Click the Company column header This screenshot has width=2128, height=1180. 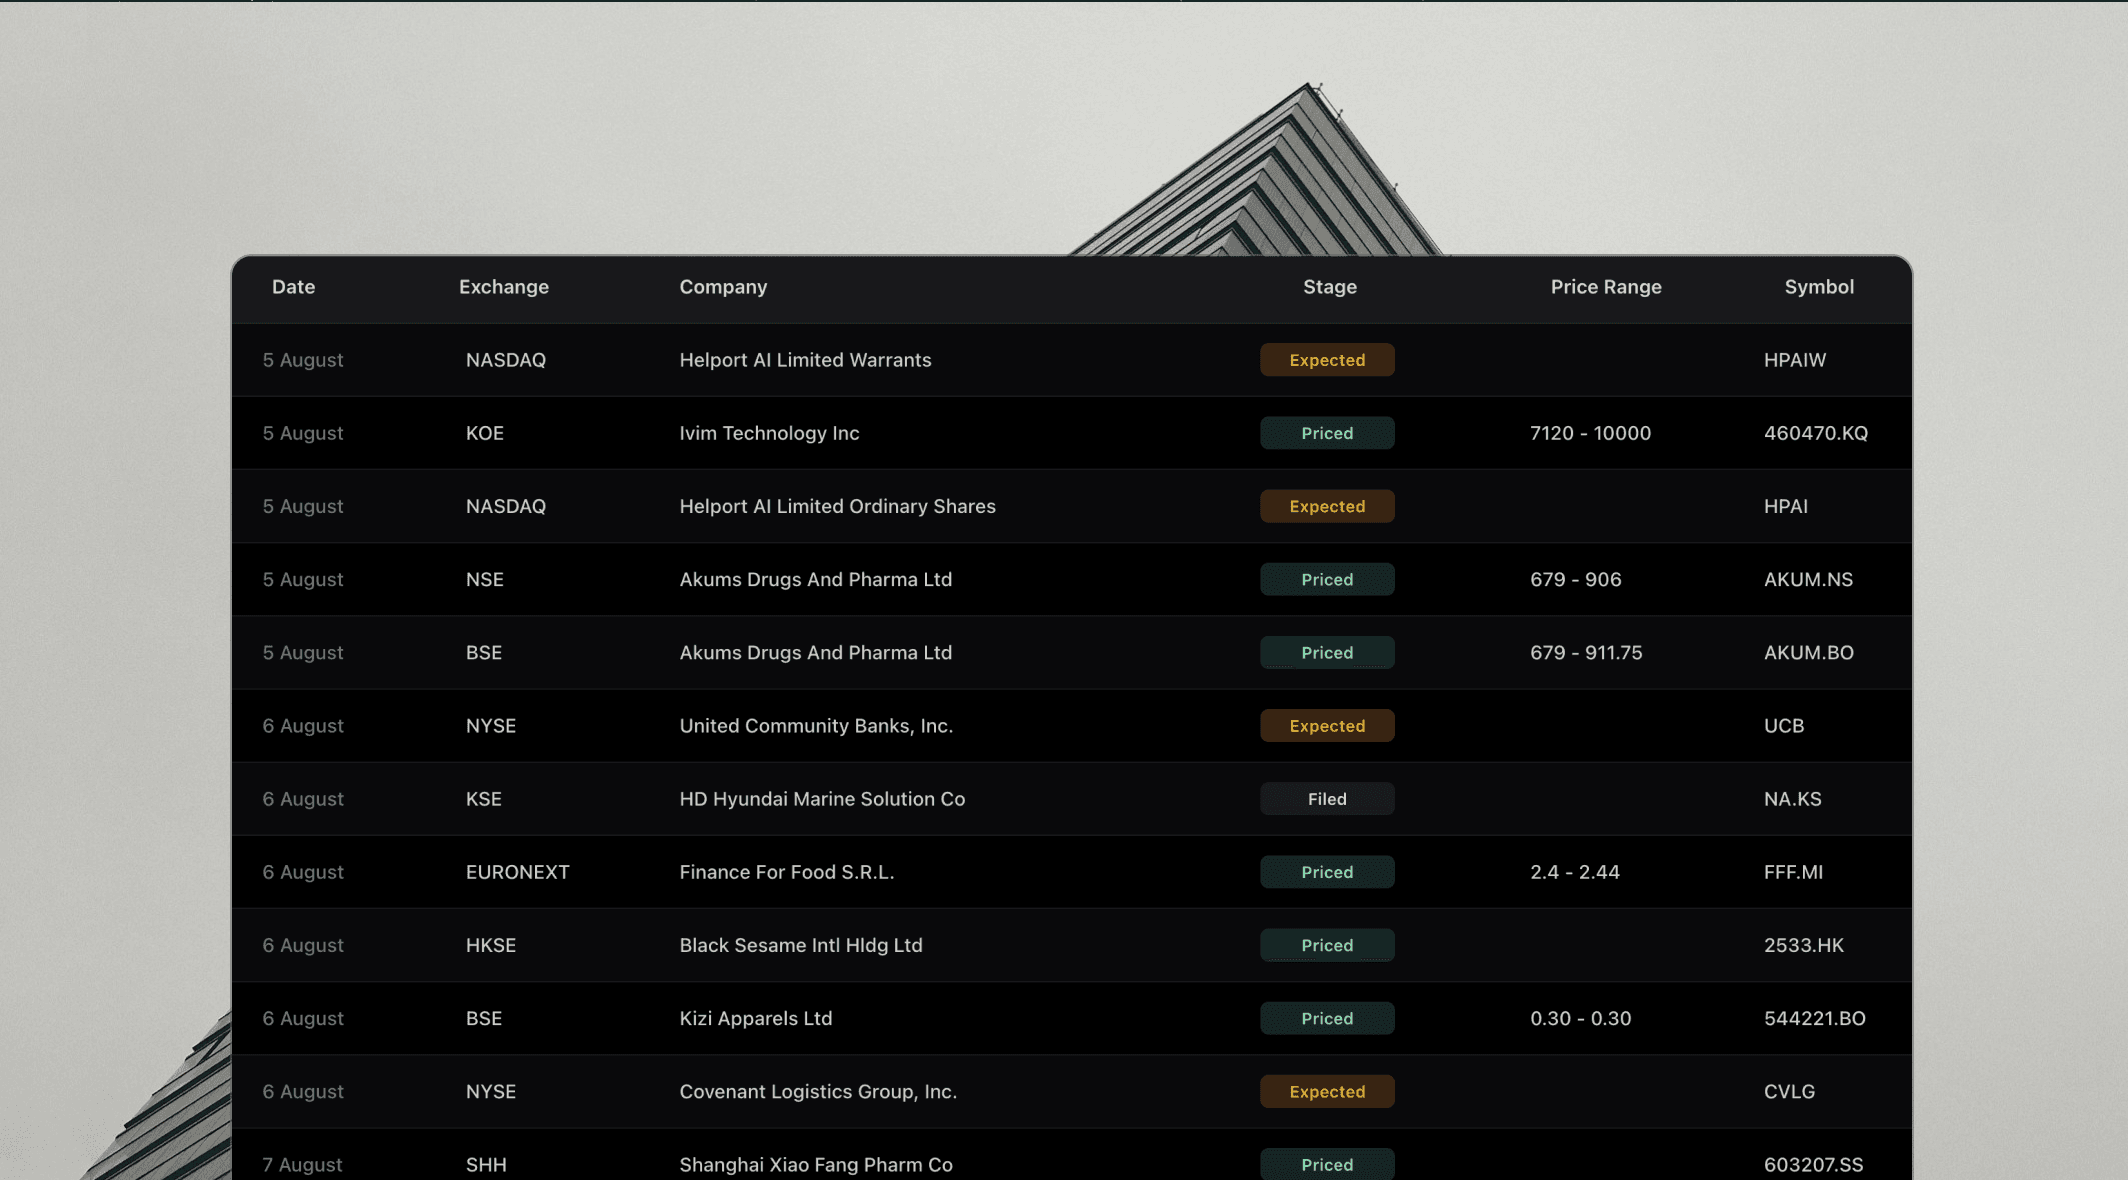coord(723,287)
